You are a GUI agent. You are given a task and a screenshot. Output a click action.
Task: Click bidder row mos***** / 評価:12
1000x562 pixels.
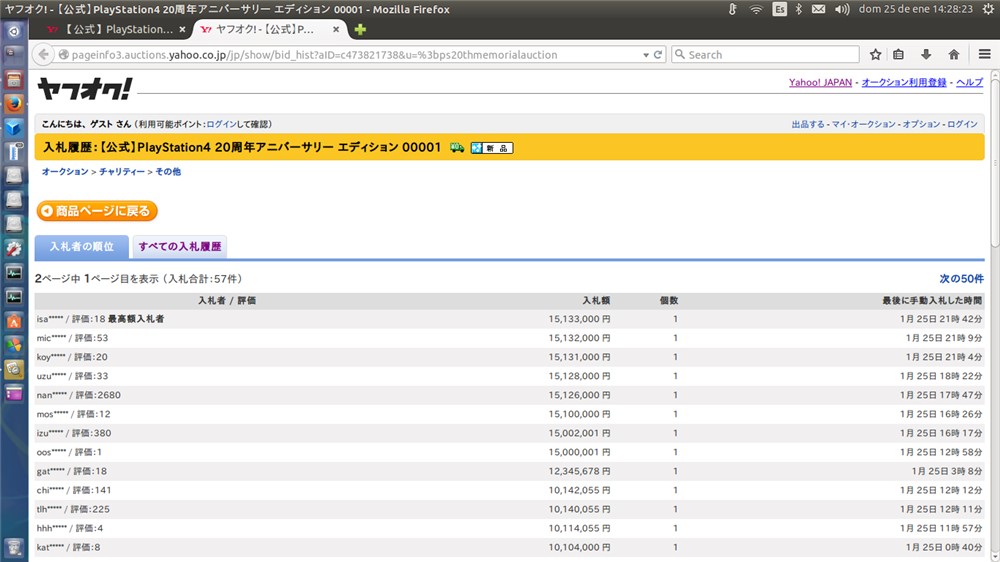(510, 414)
